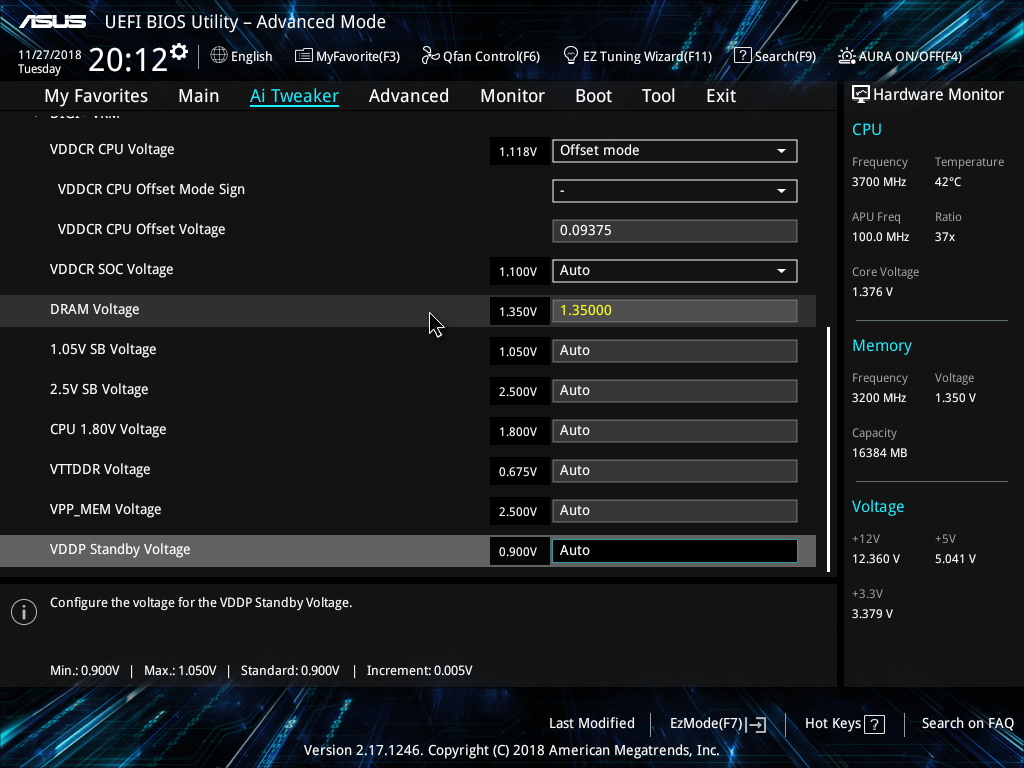Click CPU 1.80V Voltage Auto field
The width and height of the screenshot is (1024, 768).
(x=675, y=431)
